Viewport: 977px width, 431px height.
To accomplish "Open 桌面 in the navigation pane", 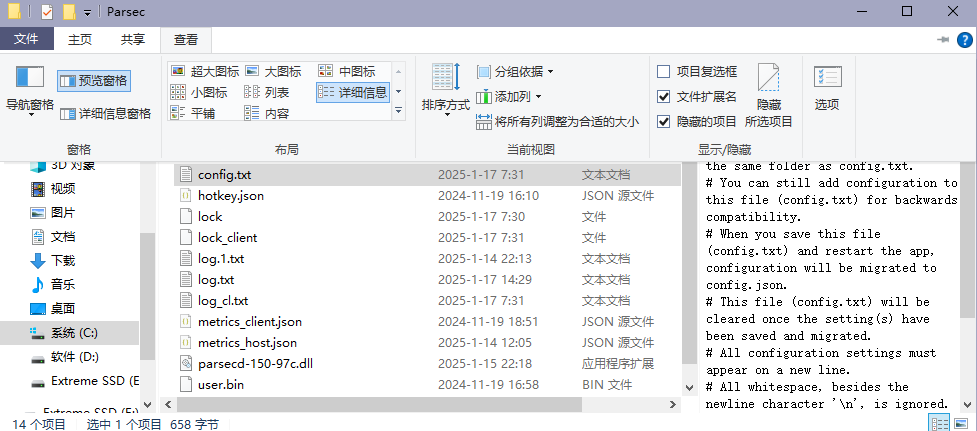I will click(x=62, y=309).
